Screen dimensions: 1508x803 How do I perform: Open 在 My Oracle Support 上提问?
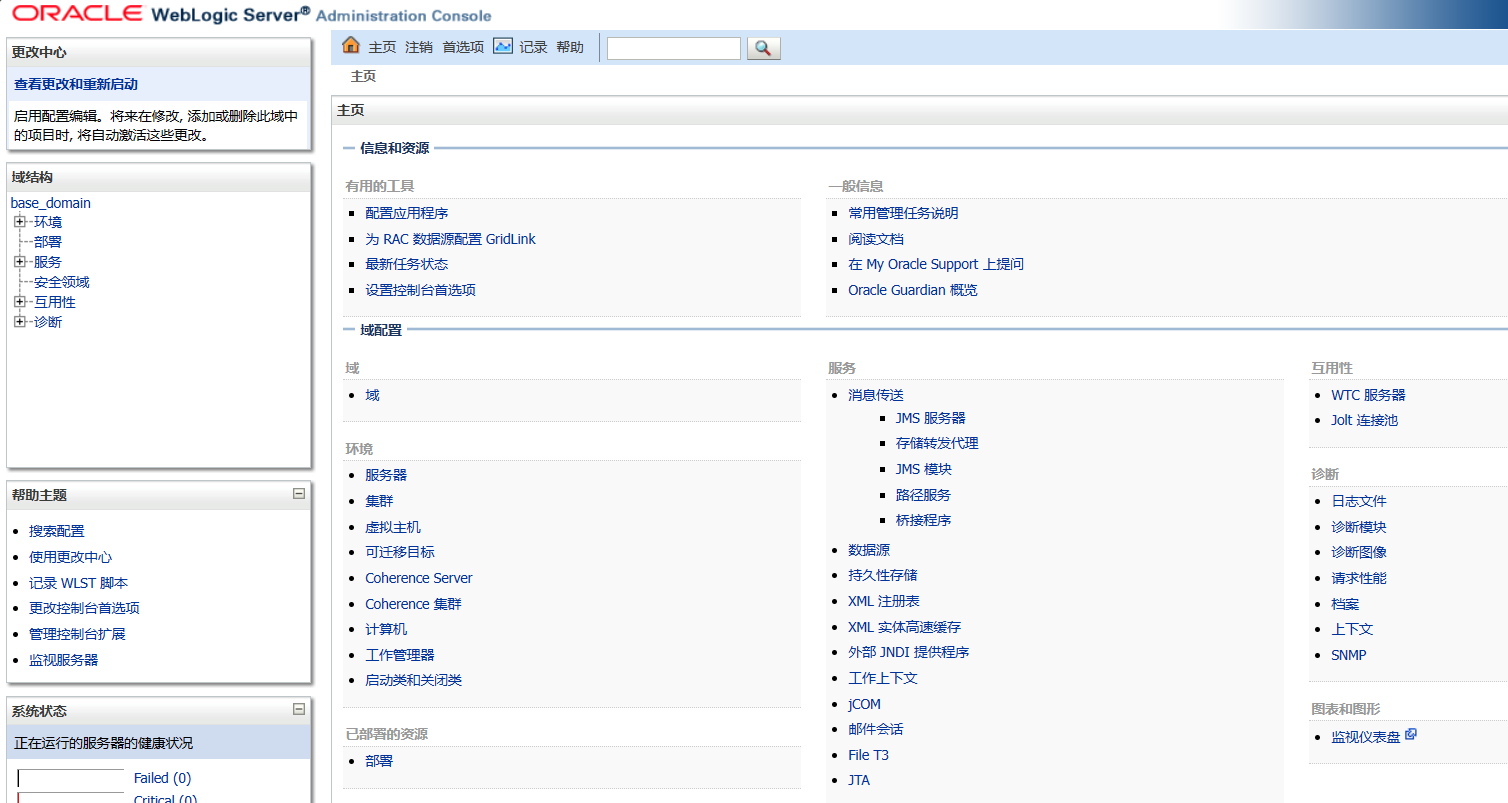[936, 264]
